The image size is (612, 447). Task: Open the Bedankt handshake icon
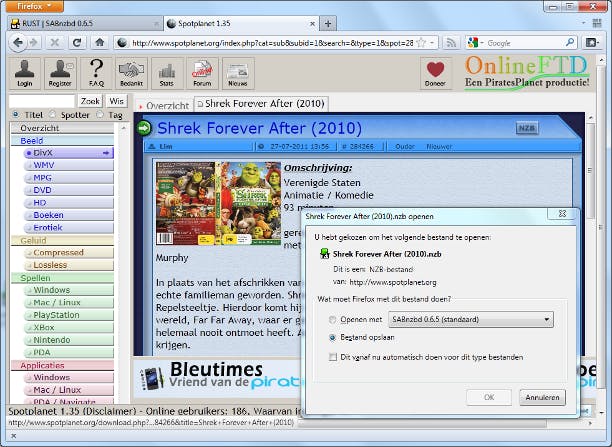point(131,73)
